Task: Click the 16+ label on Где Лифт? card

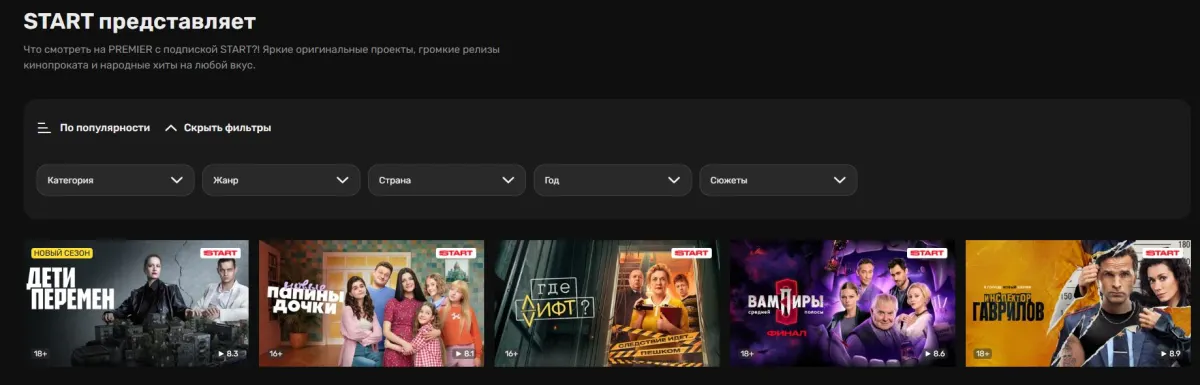Action: point(512,354)
